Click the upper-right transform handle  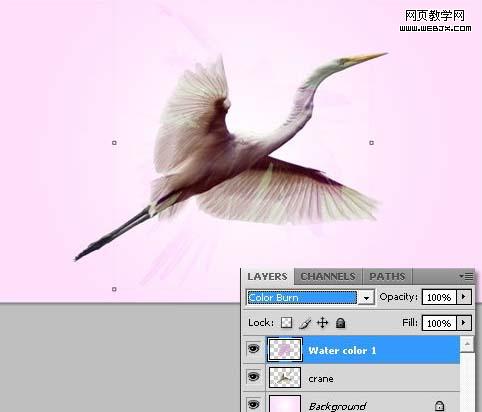pyautogui.click(x=372, y=143)
